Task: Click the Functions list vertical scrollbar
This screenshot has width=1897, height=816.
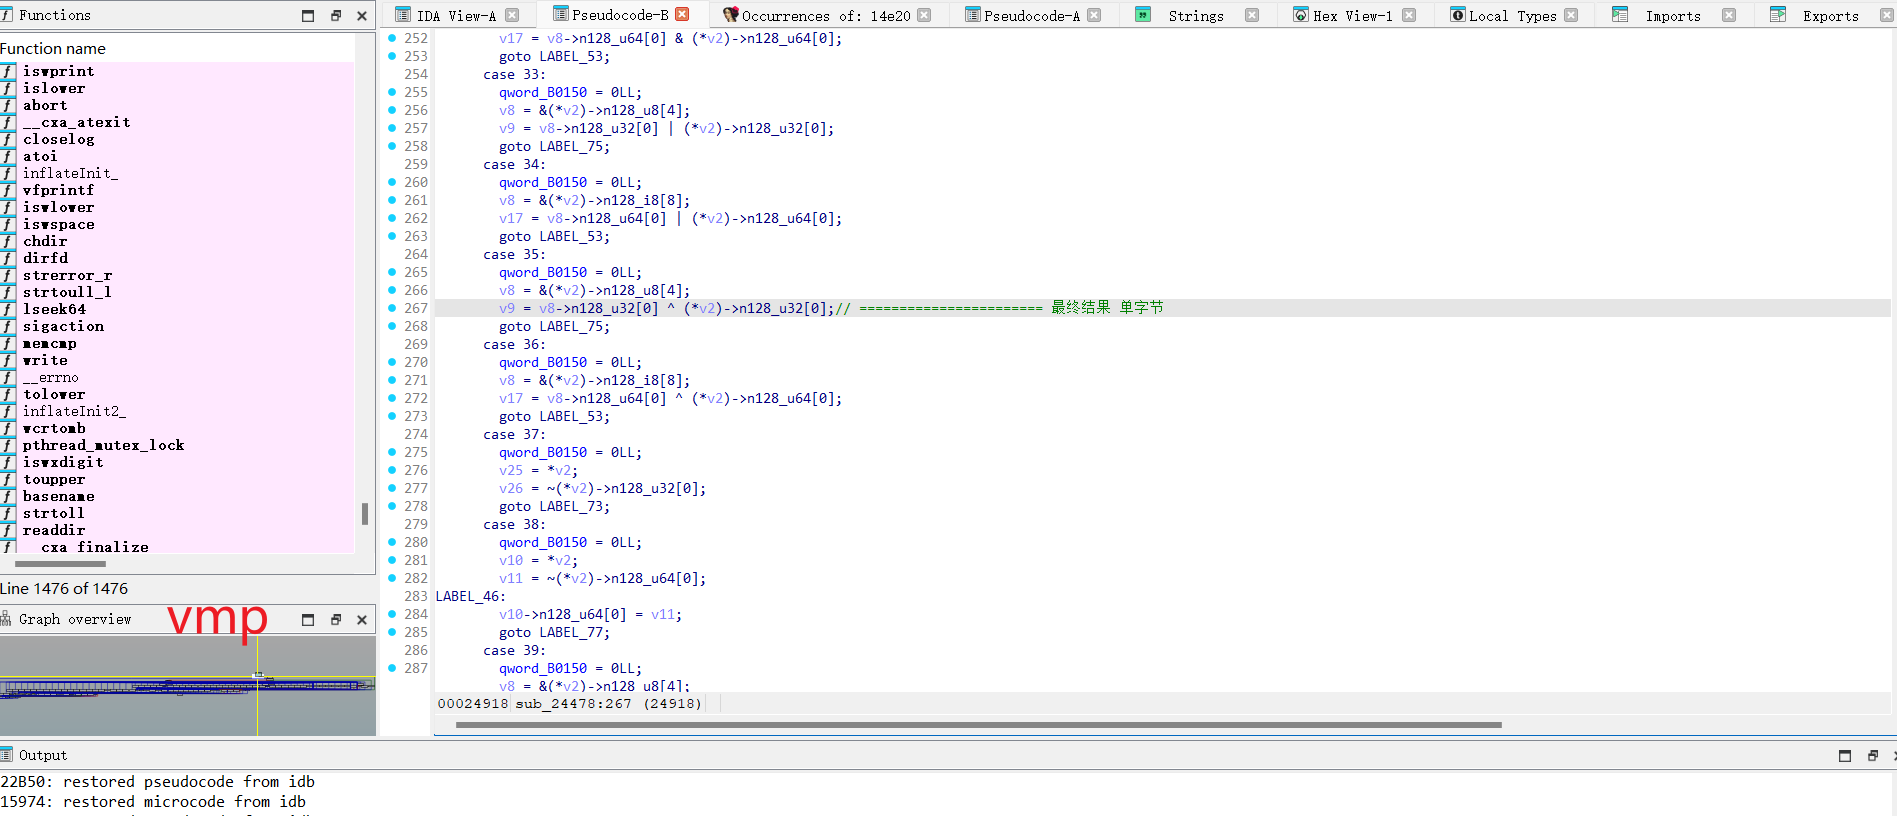Action: 365,513
